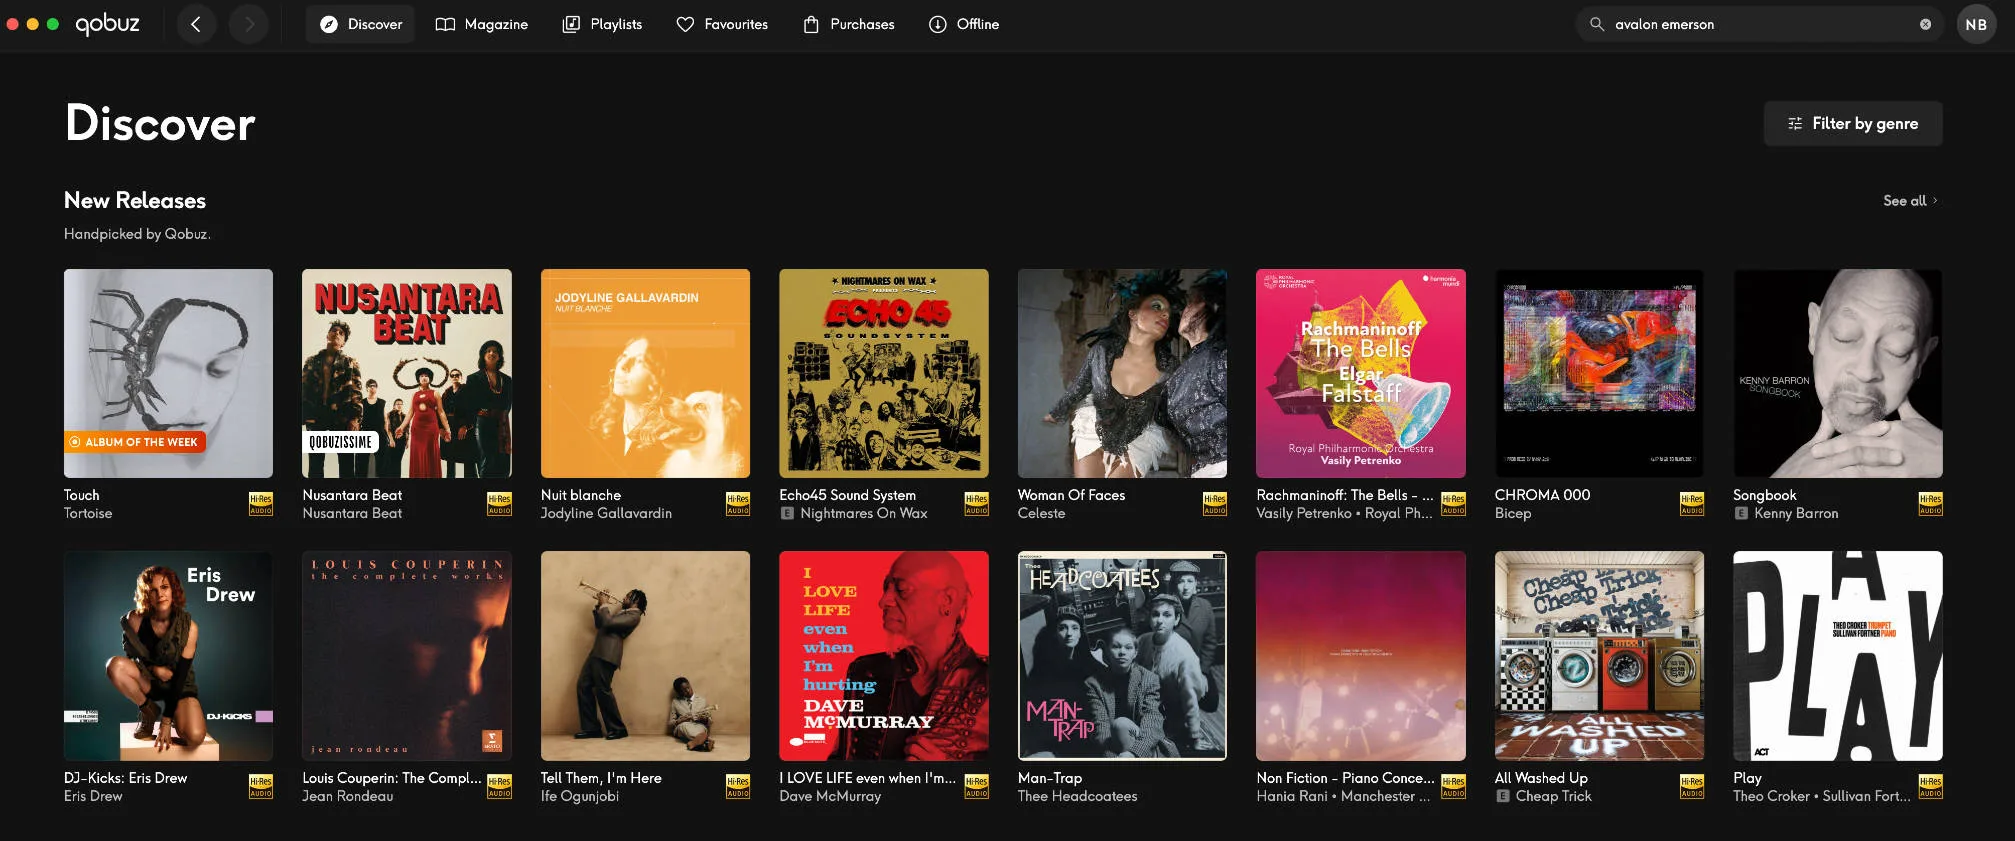Click the explicit E icon beside Kenny Barron
The width and height of the screenshot is (2015, 841).
tap(1741, 513)
